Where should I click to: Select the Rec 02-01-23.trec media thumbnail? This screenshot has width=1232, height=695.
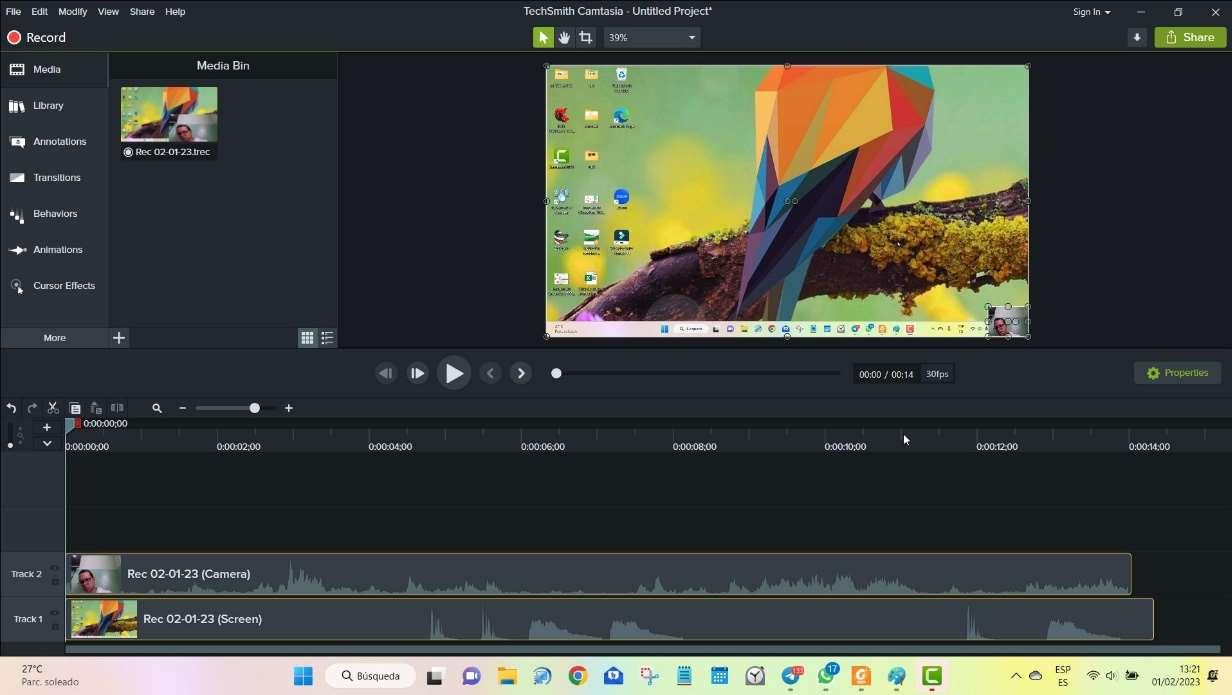click(169, 122)
